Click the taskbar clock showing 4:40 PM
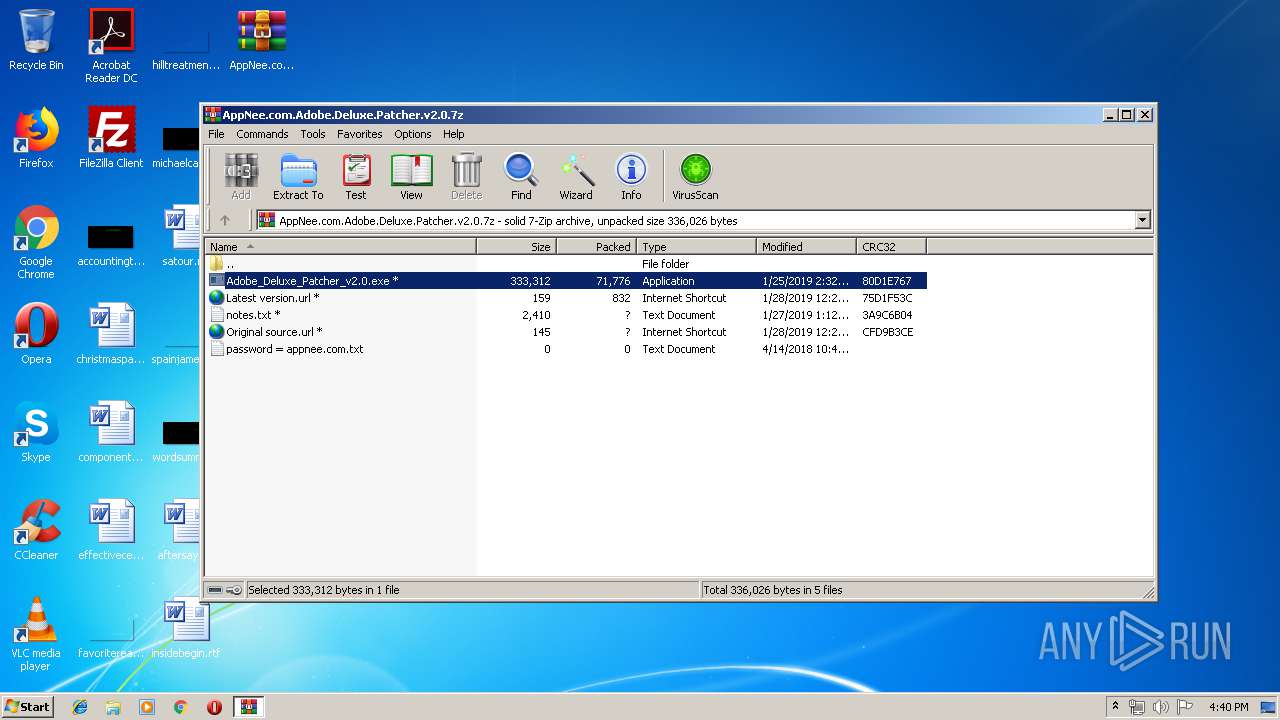 coord(1228,707)
